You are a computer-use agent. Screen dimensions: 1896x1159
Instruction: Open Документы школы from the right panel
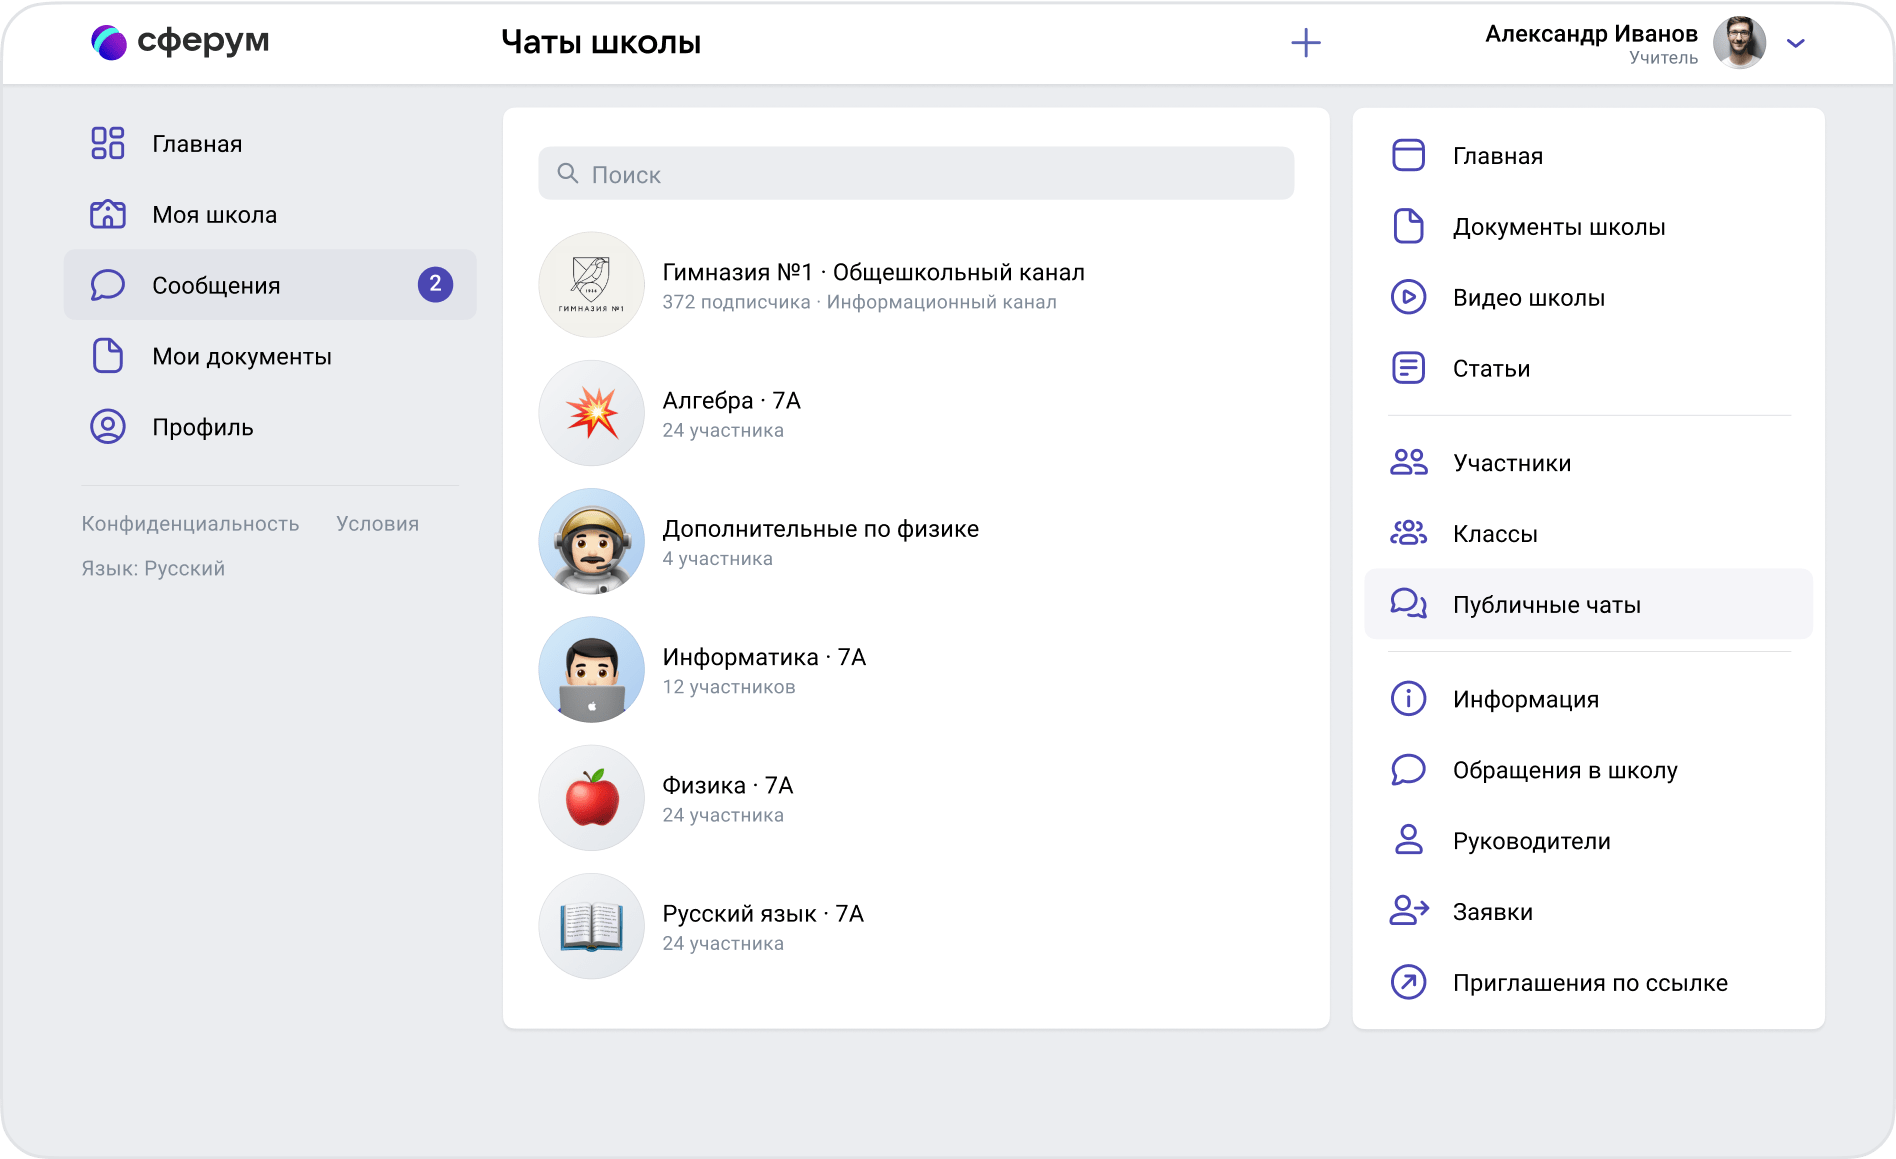coord(1558,227)
